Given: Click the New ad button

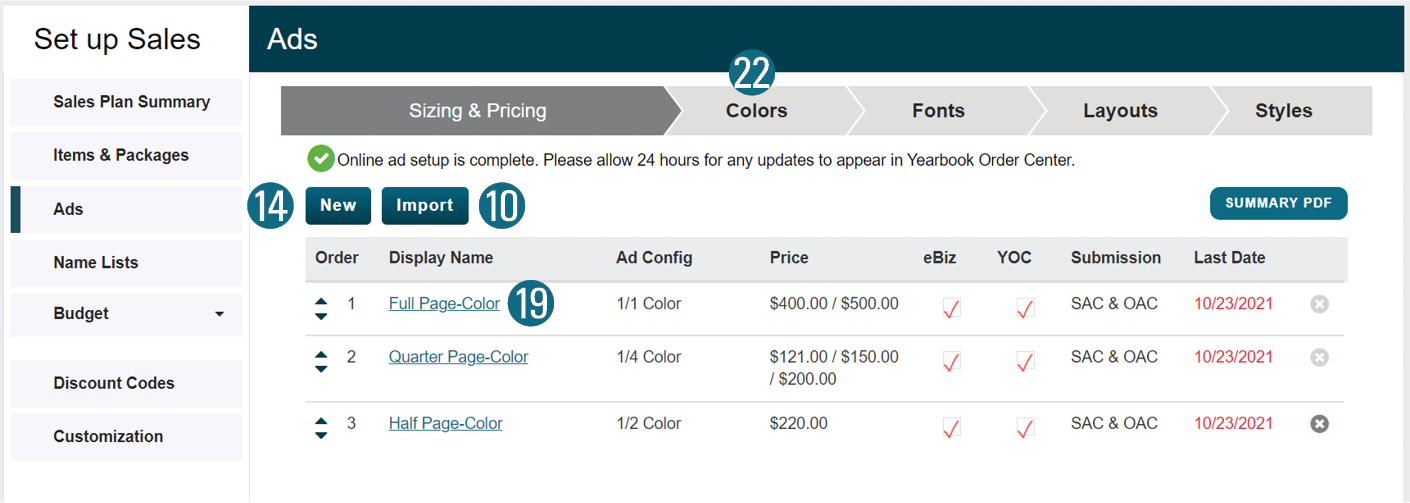Looking at the screenshot, I should pyautogui.click(x=338, y=205).
